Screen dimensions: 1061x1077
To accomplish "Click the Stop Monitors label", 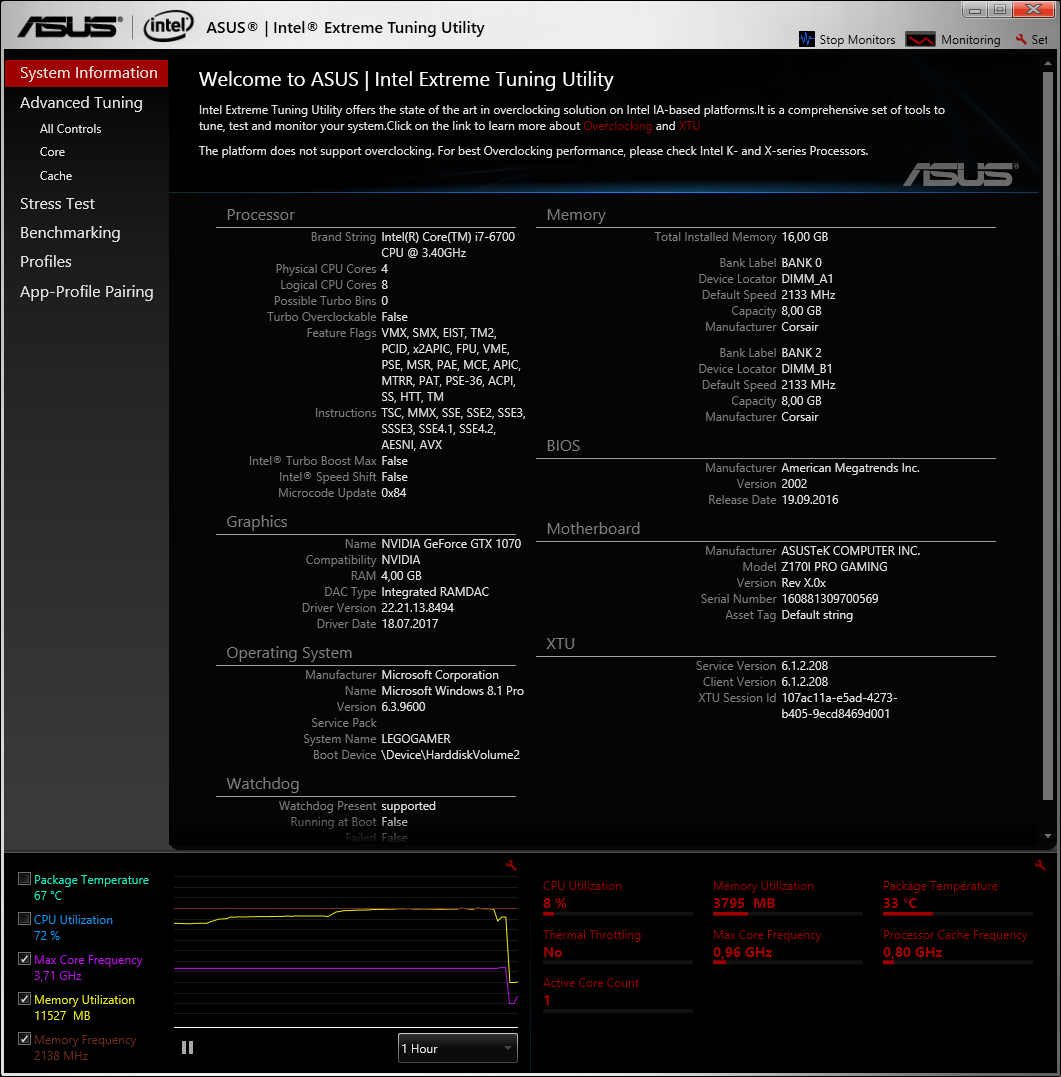I will (x=857, y=40).
